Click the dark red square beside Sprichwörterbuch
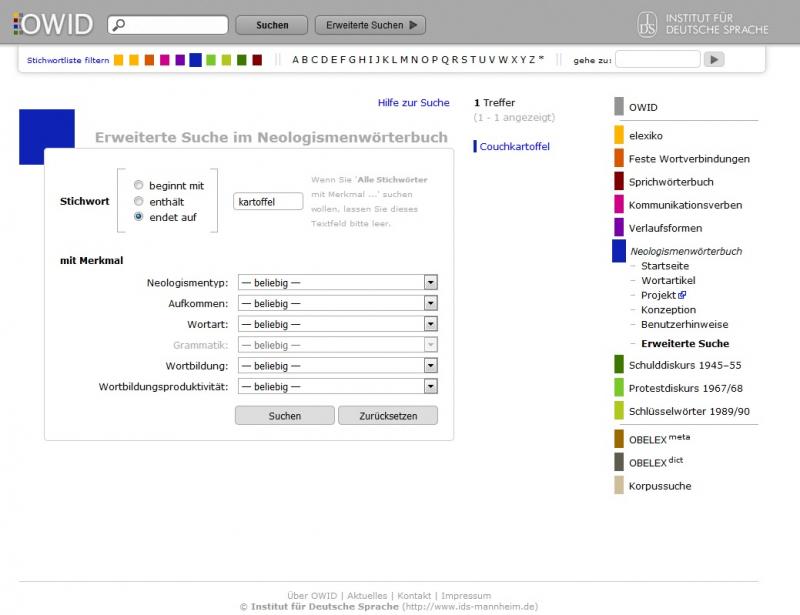The width and height of the screenshot is (800, 615). click(619, 181)
